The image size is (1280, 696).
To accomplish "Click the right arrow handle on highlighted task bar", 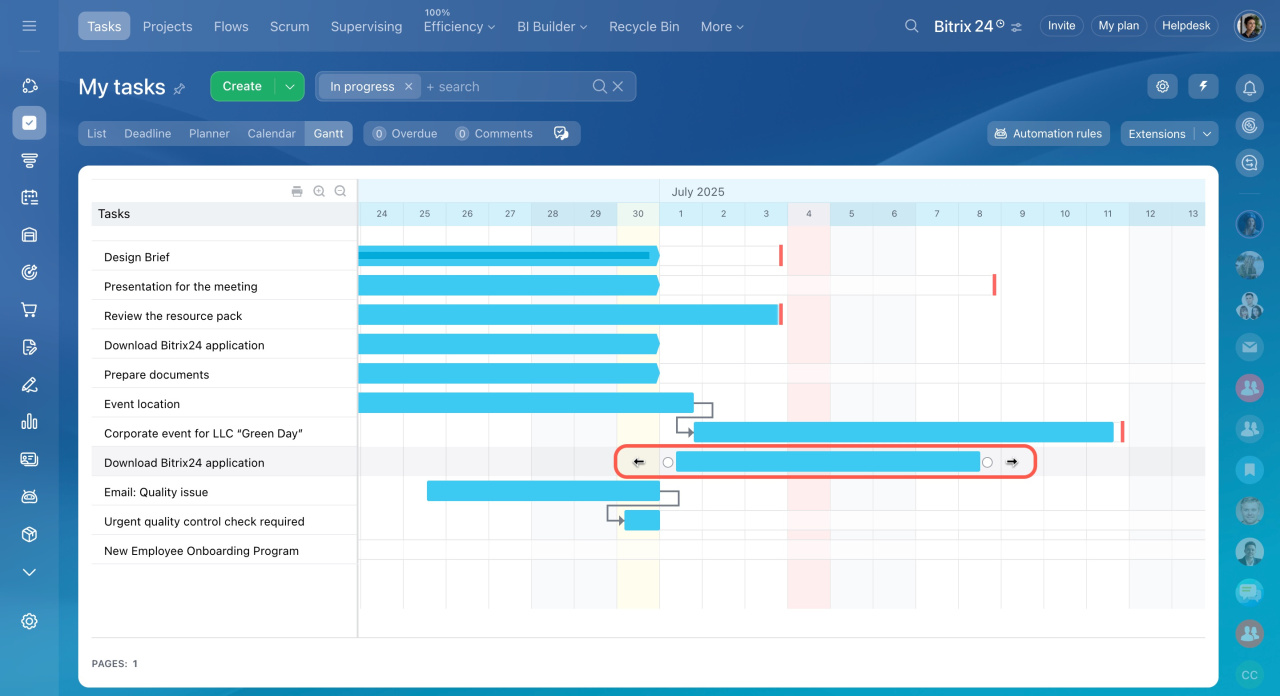I will tap(1012, 462).
